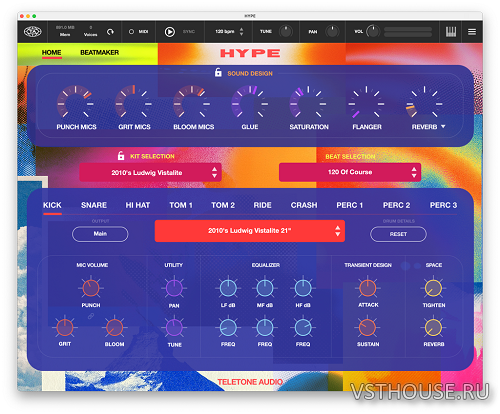
Task: Toggle the Sound Design lock icon
Action: pyautogui.click(x=218, y=72)
